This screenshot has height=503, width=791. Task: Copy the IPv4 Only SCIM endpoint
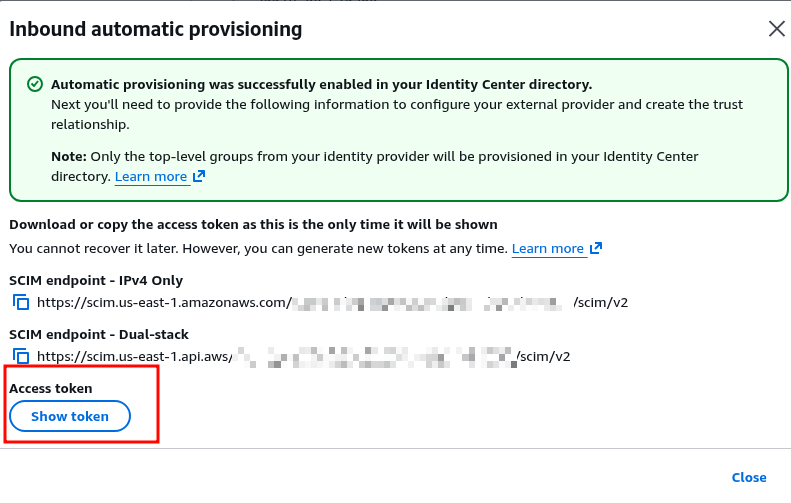pos(21,302)
